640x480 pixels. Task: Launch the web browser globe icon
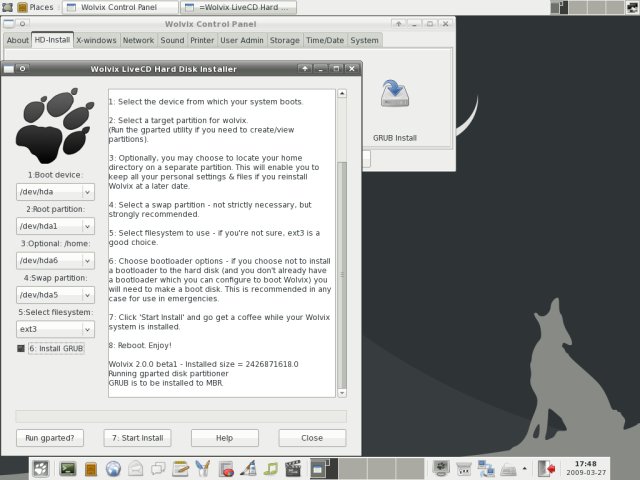click(x=113, y=469)
